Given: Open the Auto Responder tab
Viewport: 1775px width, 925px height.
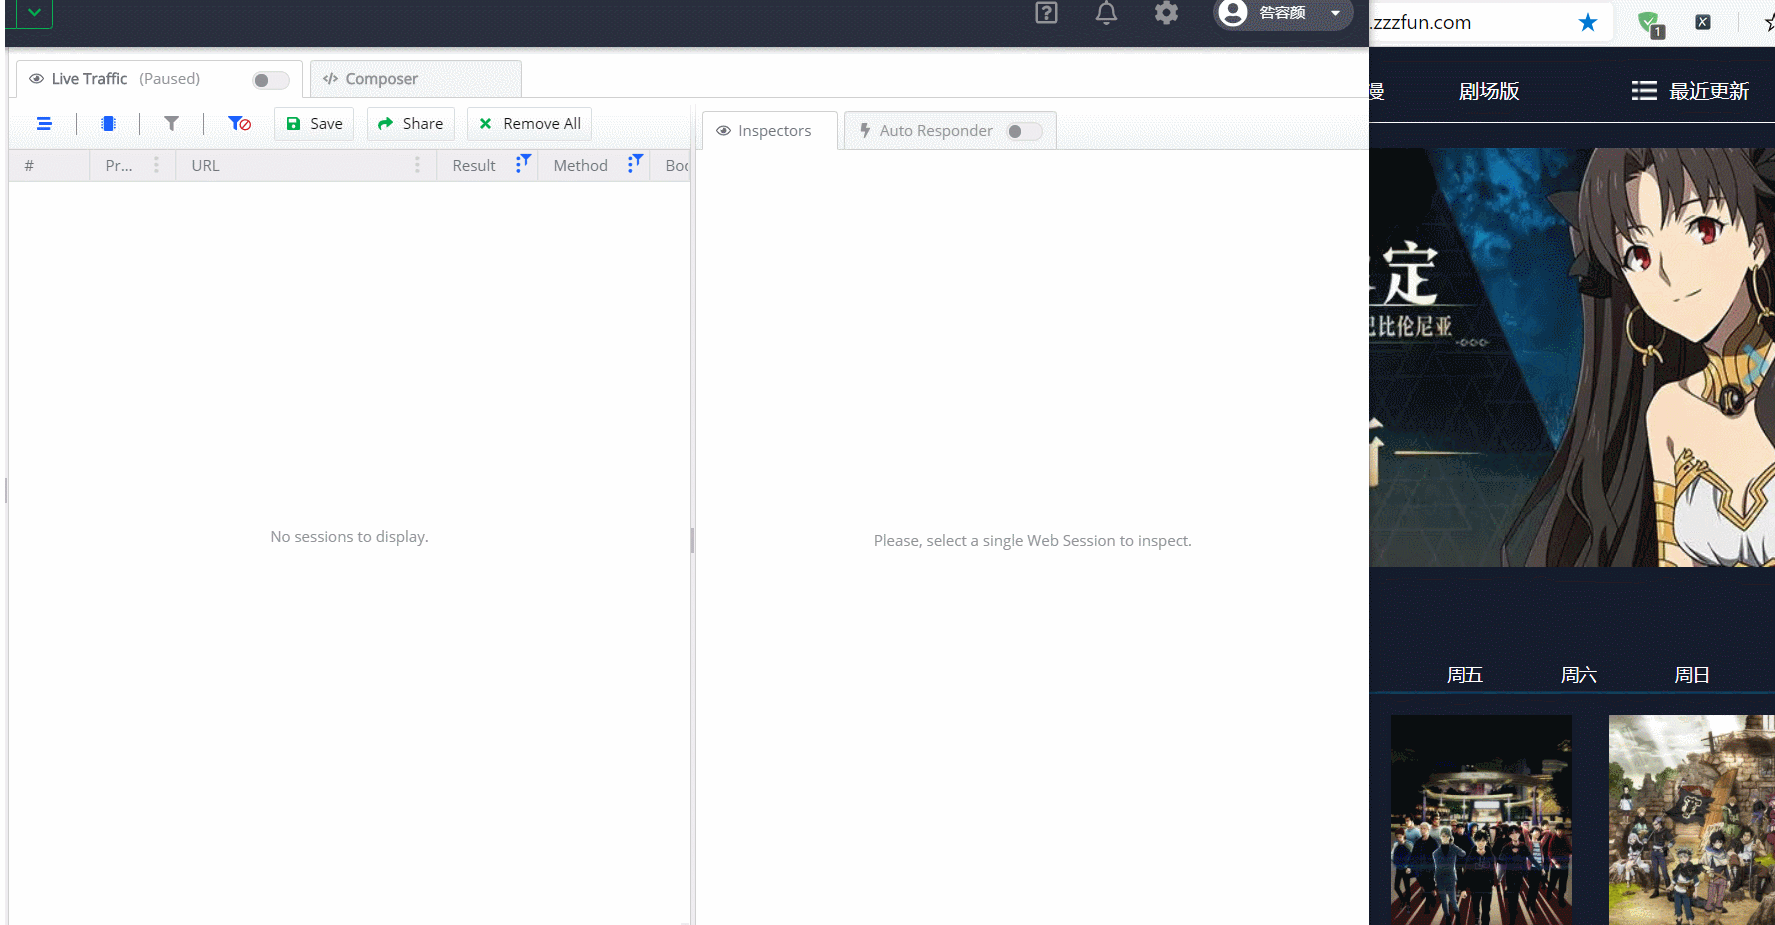Looking at the screenshot, I should pyautogui.click(x=950, y=131).
